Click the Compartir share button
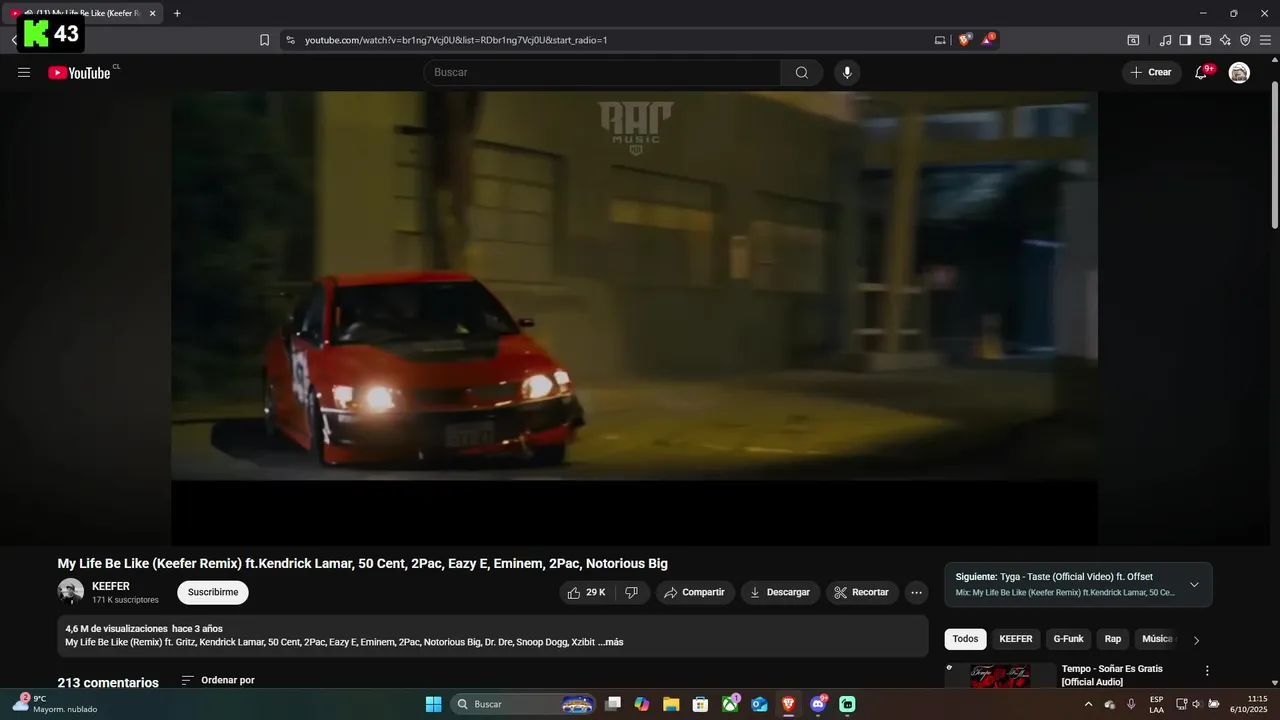This screenshot has height=720, width=1280. (695, 592)
